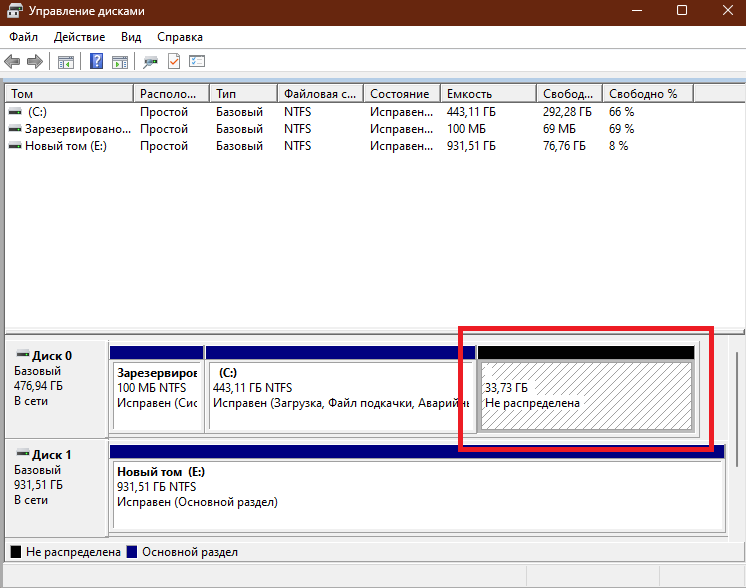Click the 76,76 ГБ free space cell

tap(564, 146)
